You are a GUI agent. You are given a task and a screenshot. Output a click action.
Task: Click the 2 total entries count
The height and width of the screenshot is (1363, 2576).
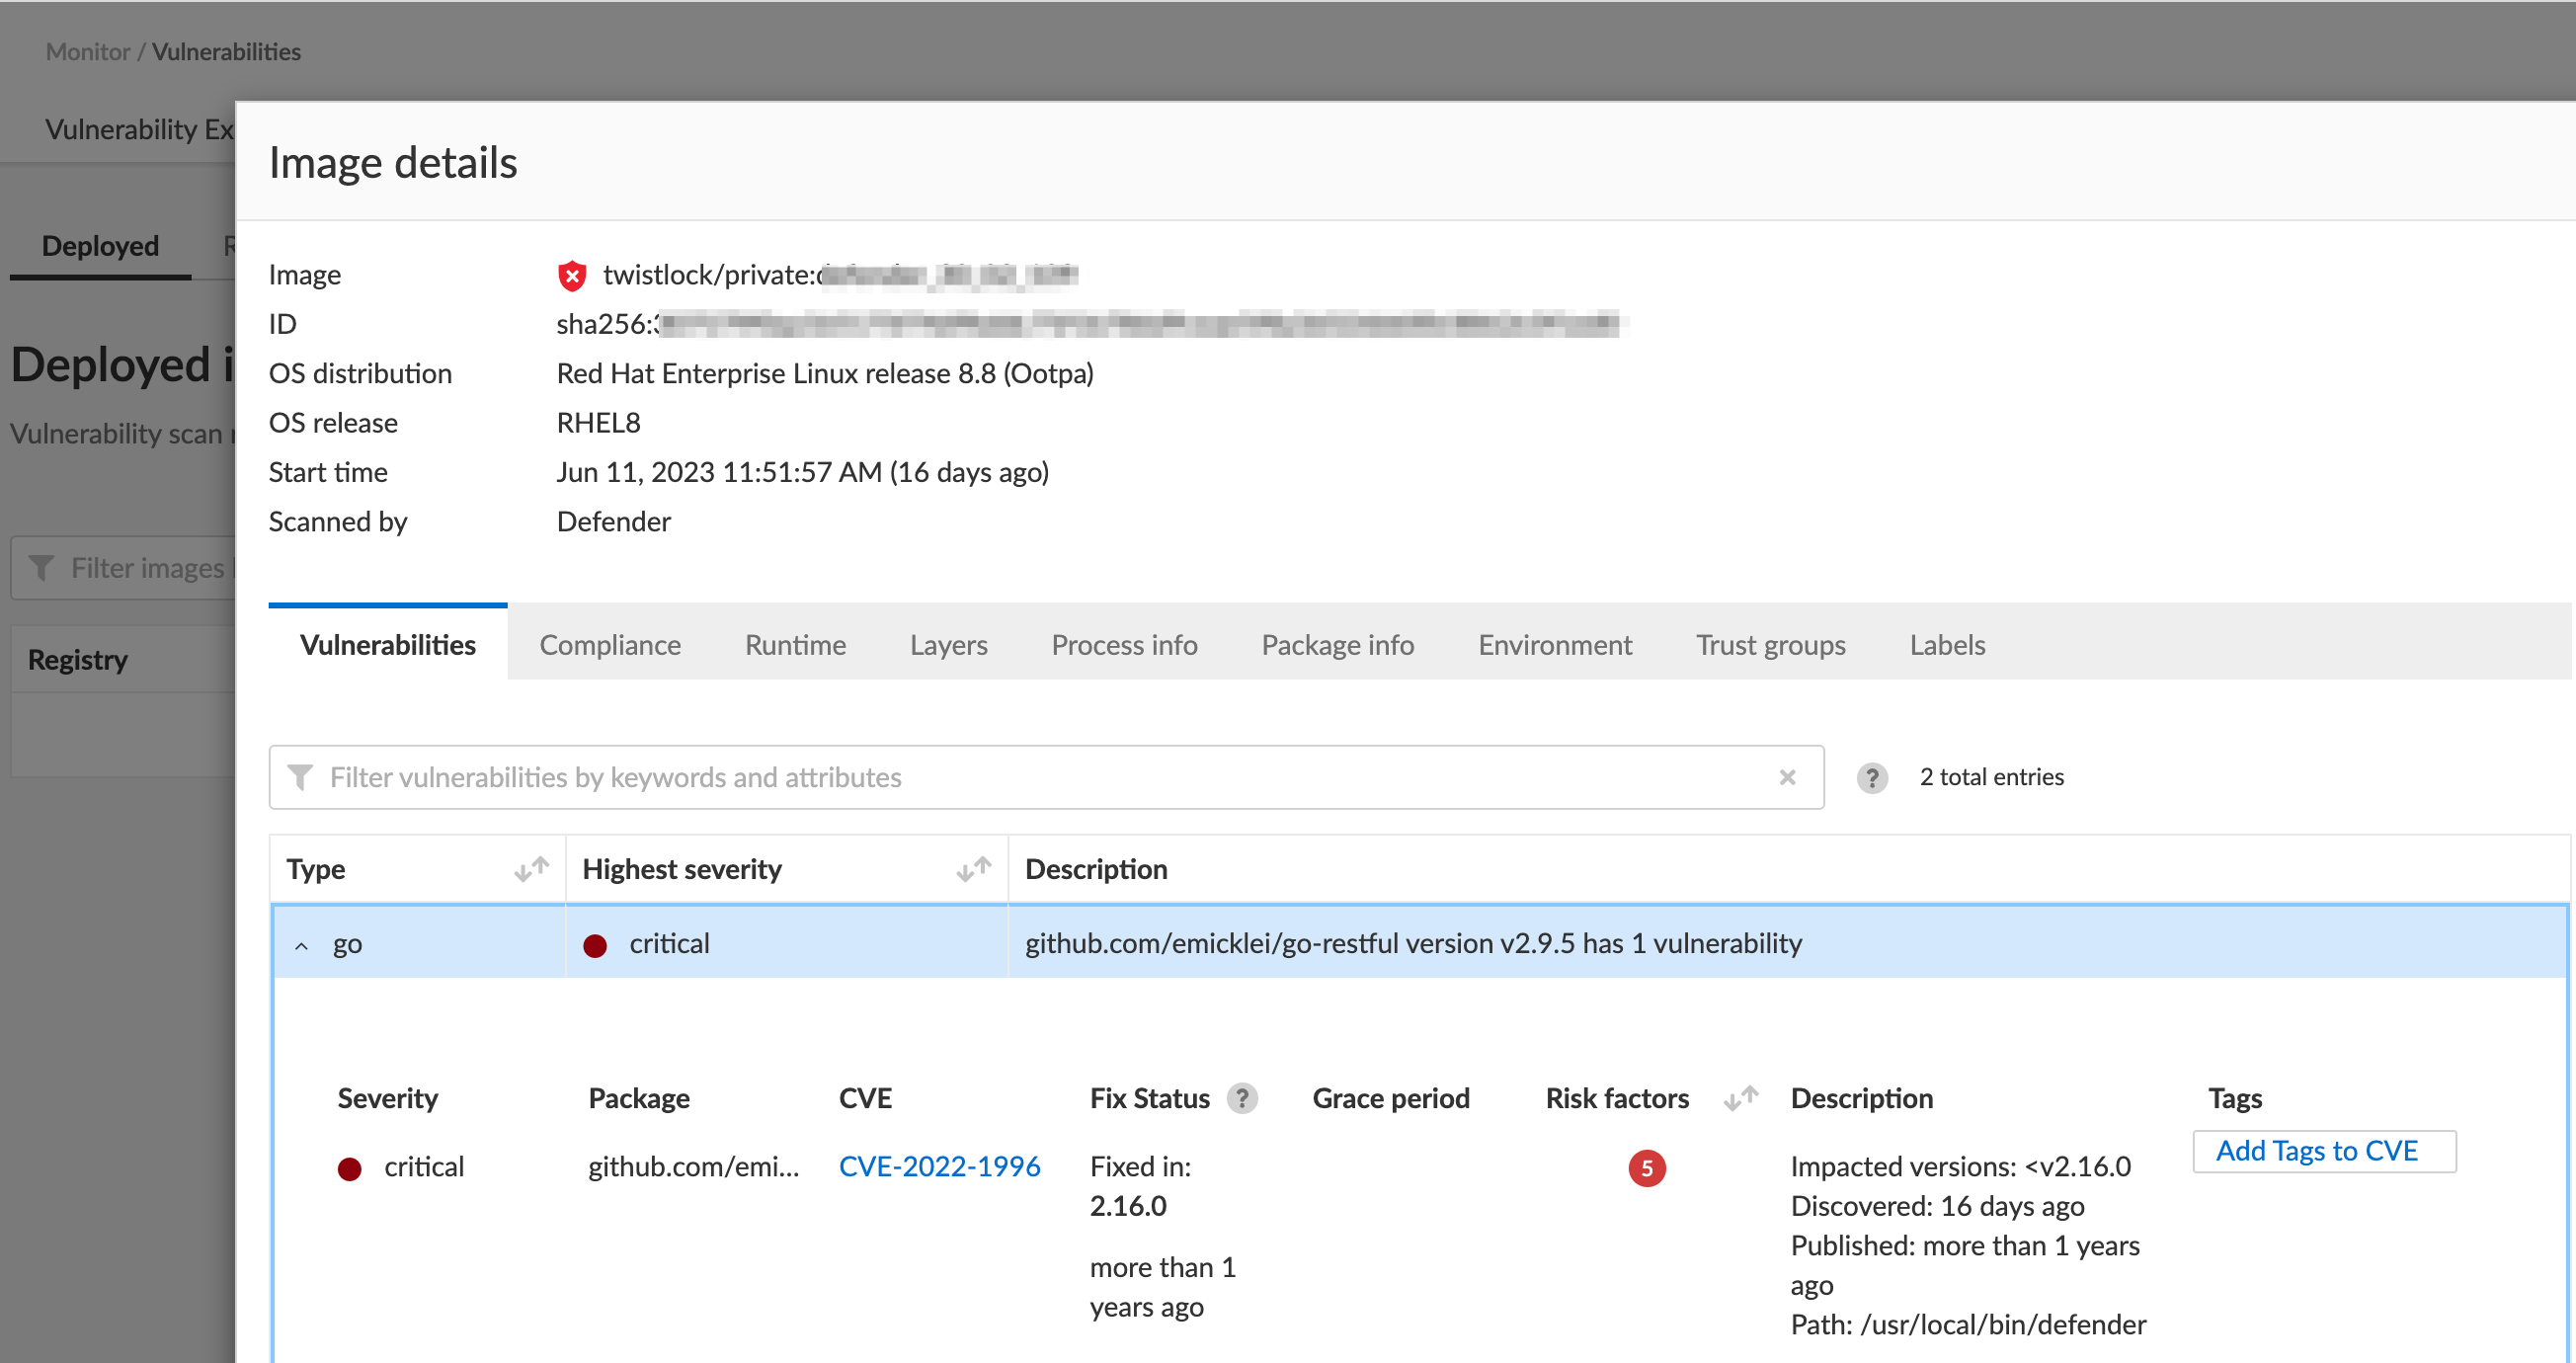tap(1991, 777)
